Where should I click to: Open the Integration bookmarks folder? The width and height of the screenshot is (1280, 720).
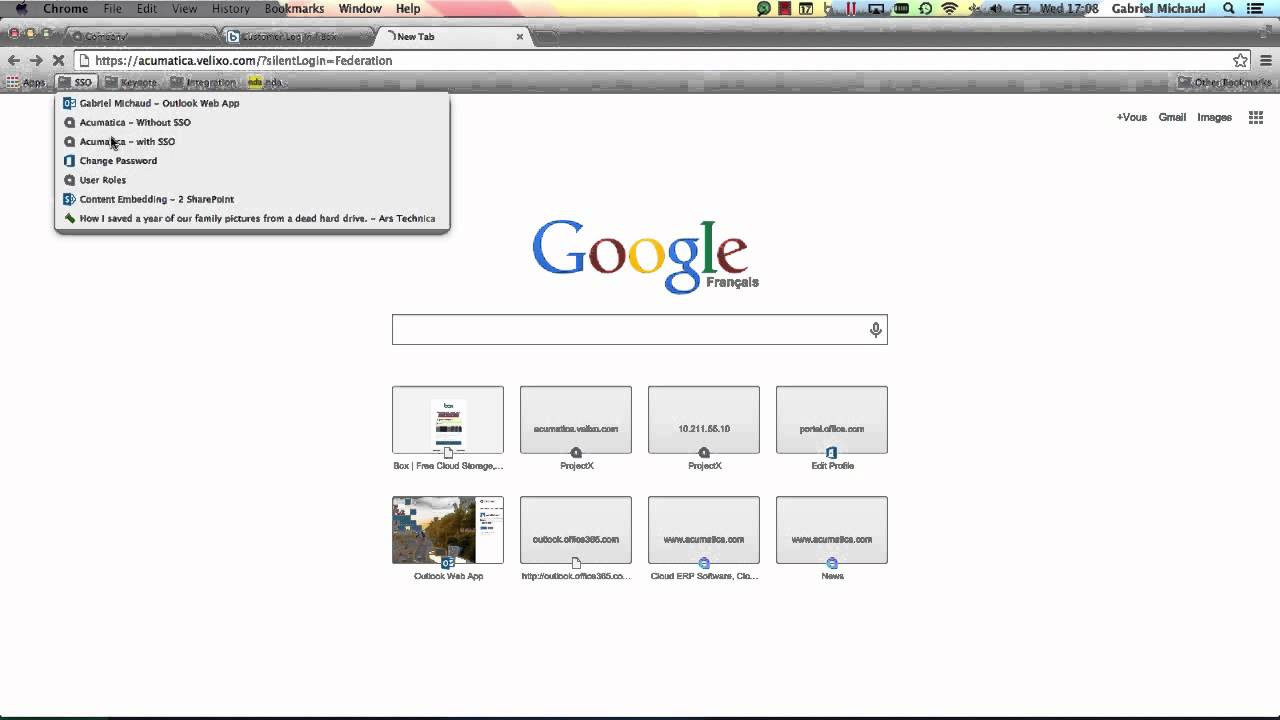[203, 83]
